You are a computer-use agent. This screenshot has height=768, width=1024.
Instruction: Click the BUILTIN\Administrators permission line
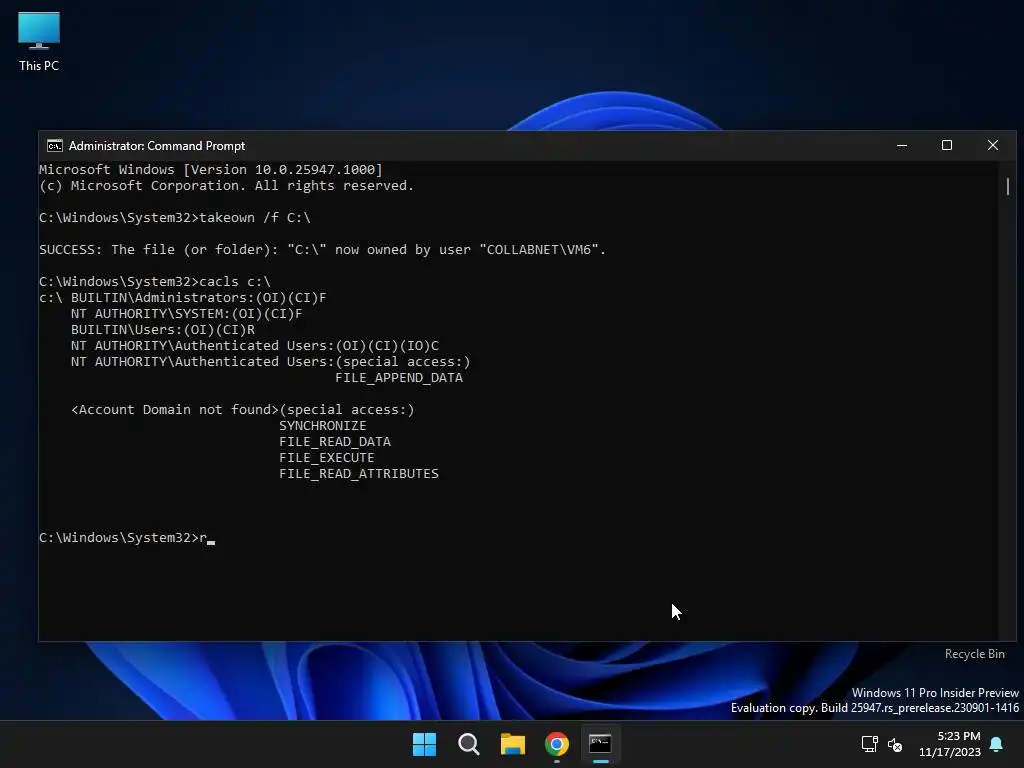[182, 298]
